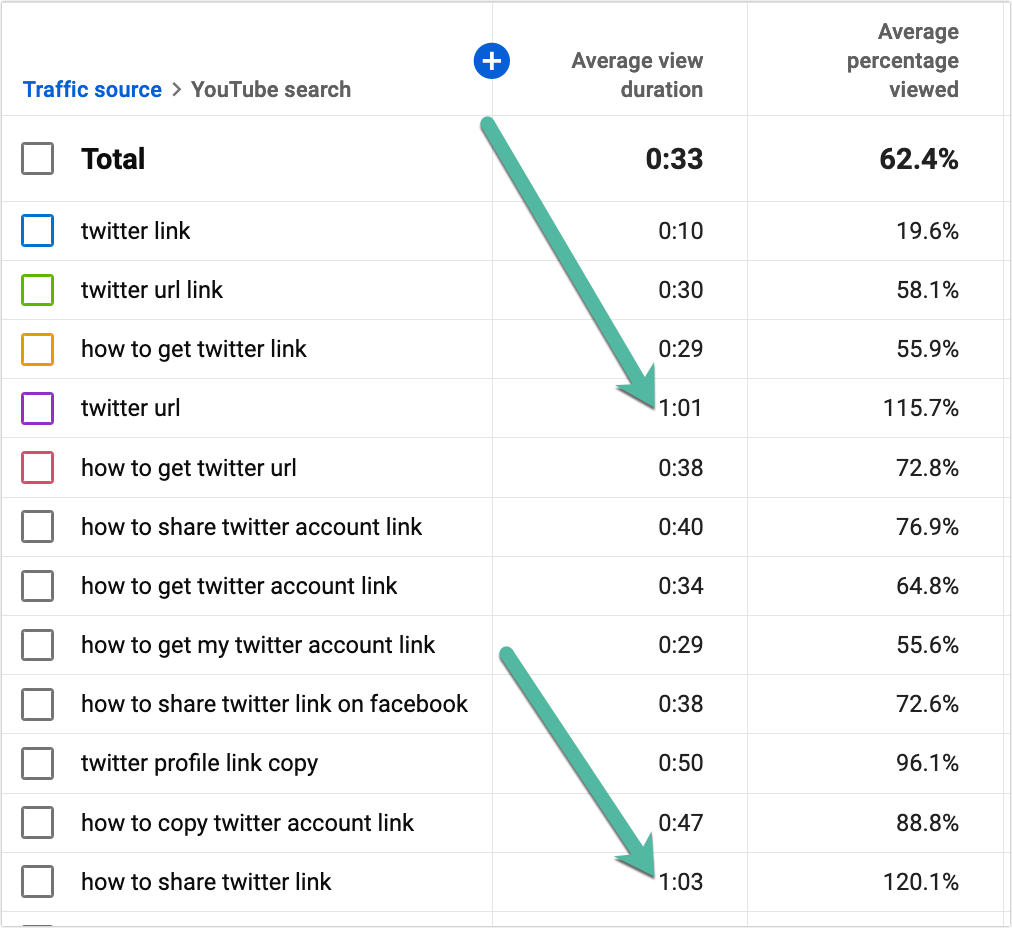The image size is (1012, 928).
Task: Sort by Average view duration column header
Action: tap(637, 75)
